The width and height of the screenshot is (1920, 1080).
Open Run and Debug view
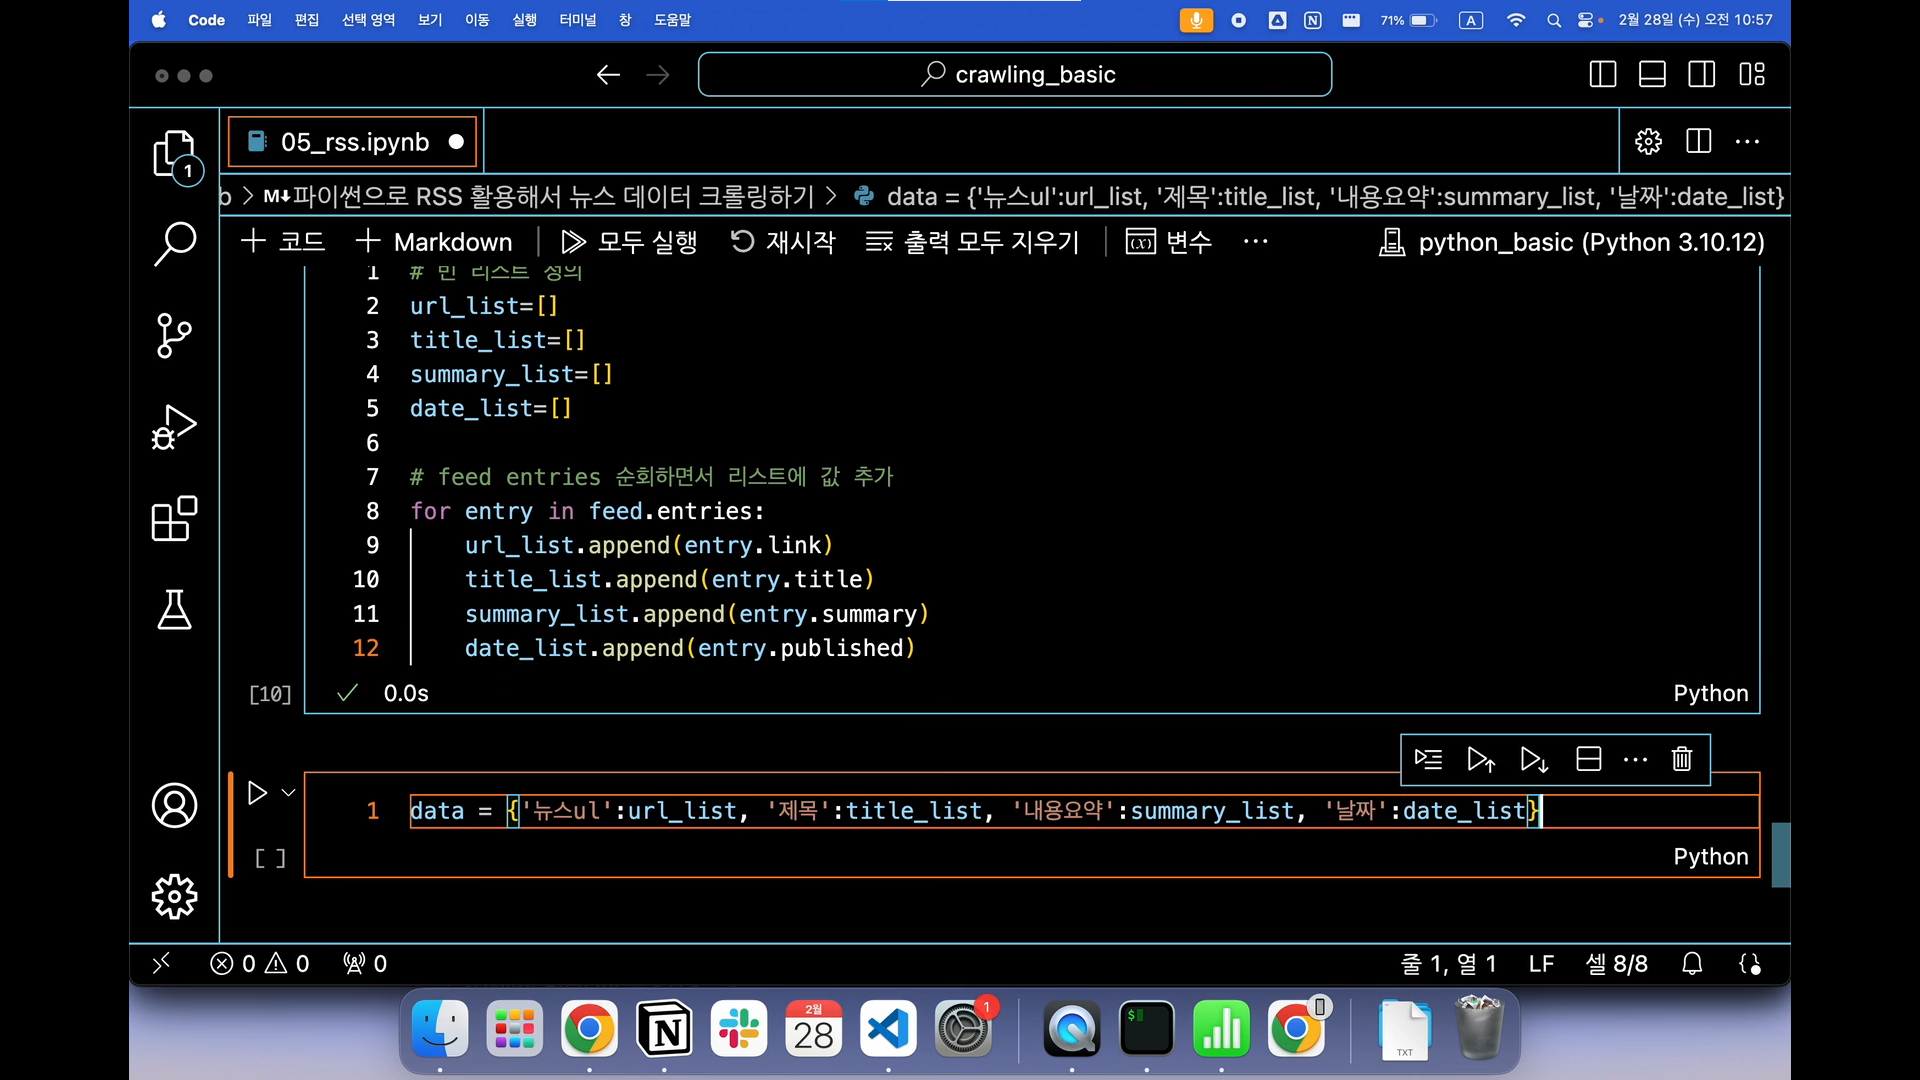pyautogui.click(x=174, y=427)
